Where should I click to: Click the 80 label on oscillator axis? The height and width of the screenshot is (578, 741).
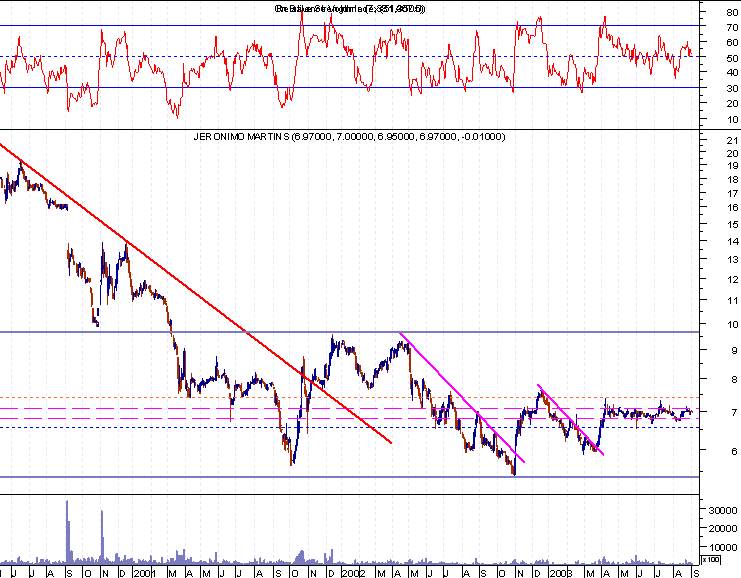pos(732,13)
